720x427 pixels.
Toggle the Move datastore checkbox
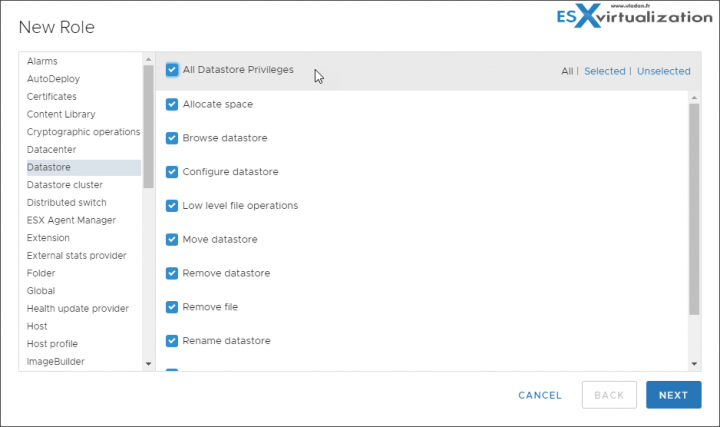tap(172, 240)
